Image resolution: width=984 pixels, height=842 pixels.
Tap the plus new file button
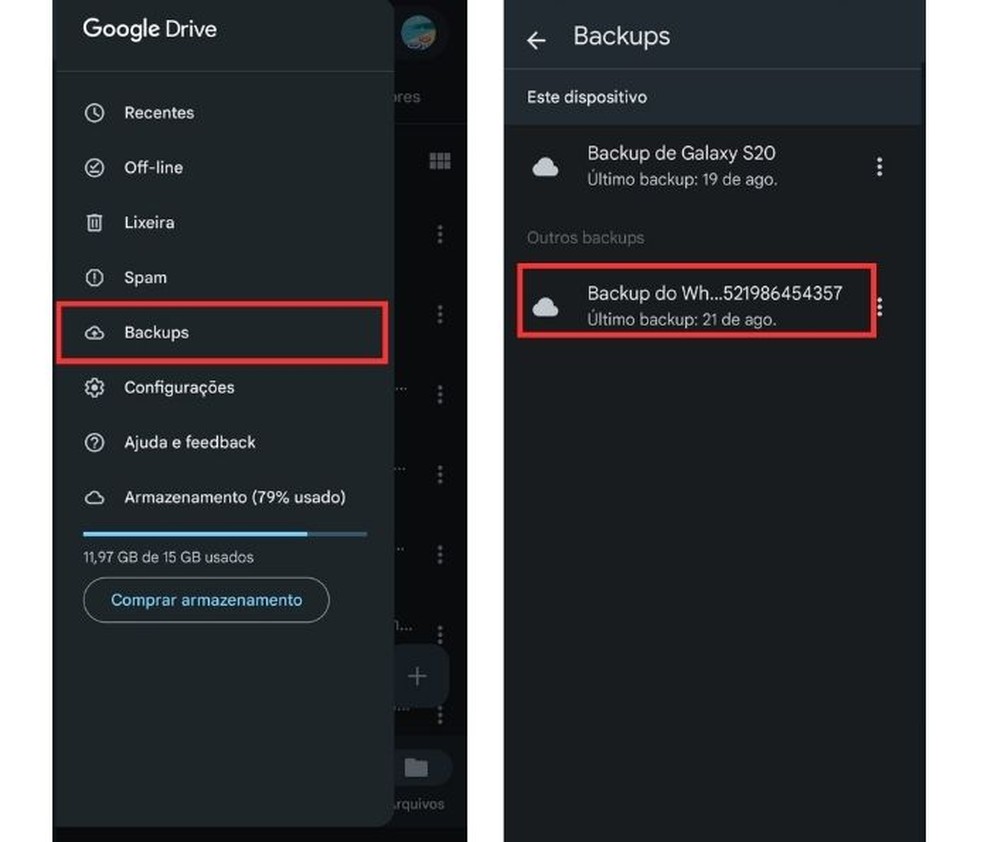pos(418,676)
